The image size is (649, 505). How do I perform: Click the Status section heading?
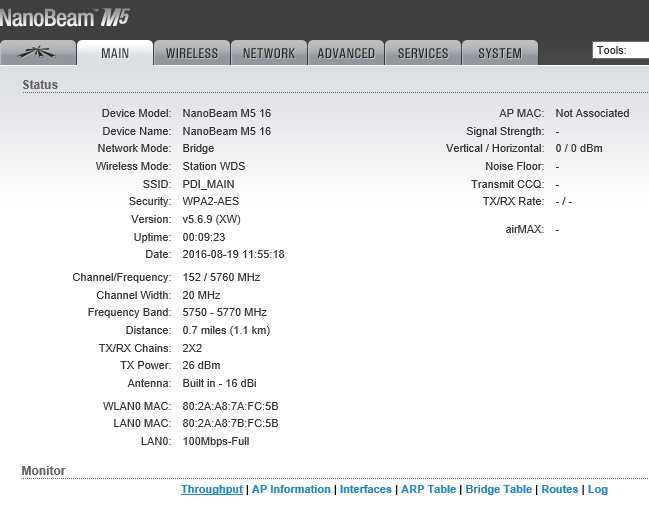[40, 85]
